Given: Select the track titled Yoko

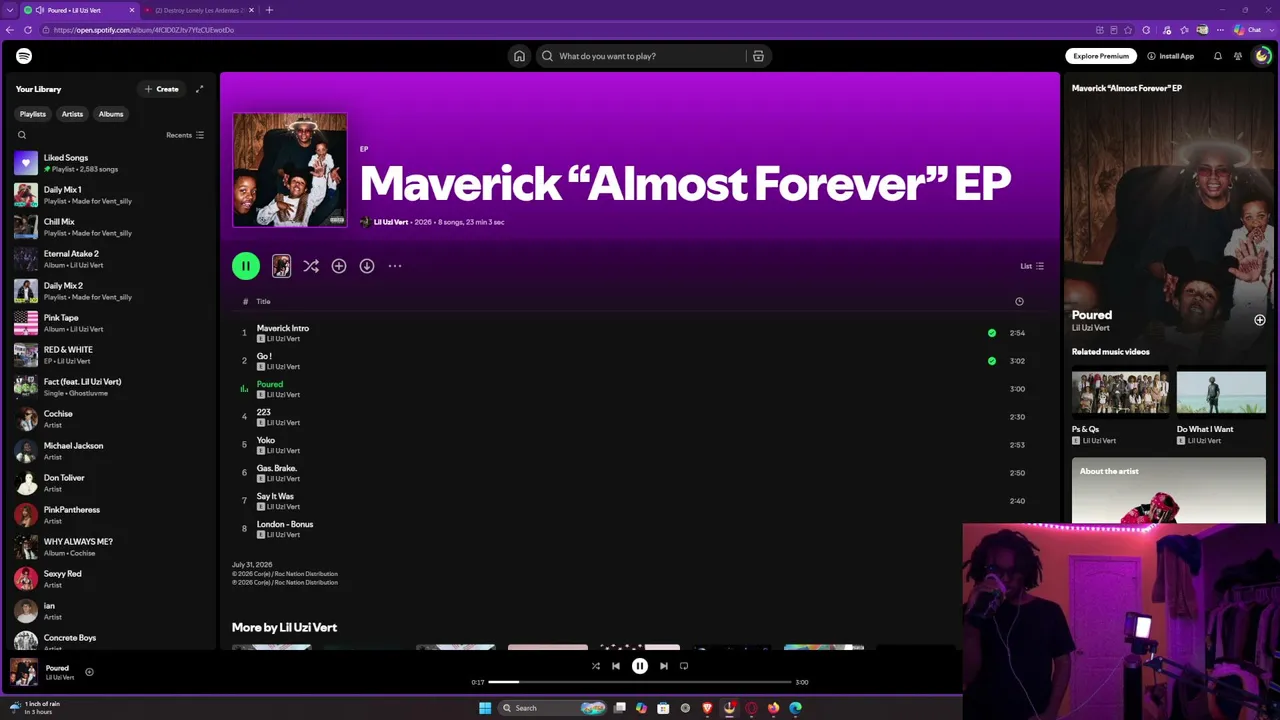Looking at the screenshot, I should 265,440.
